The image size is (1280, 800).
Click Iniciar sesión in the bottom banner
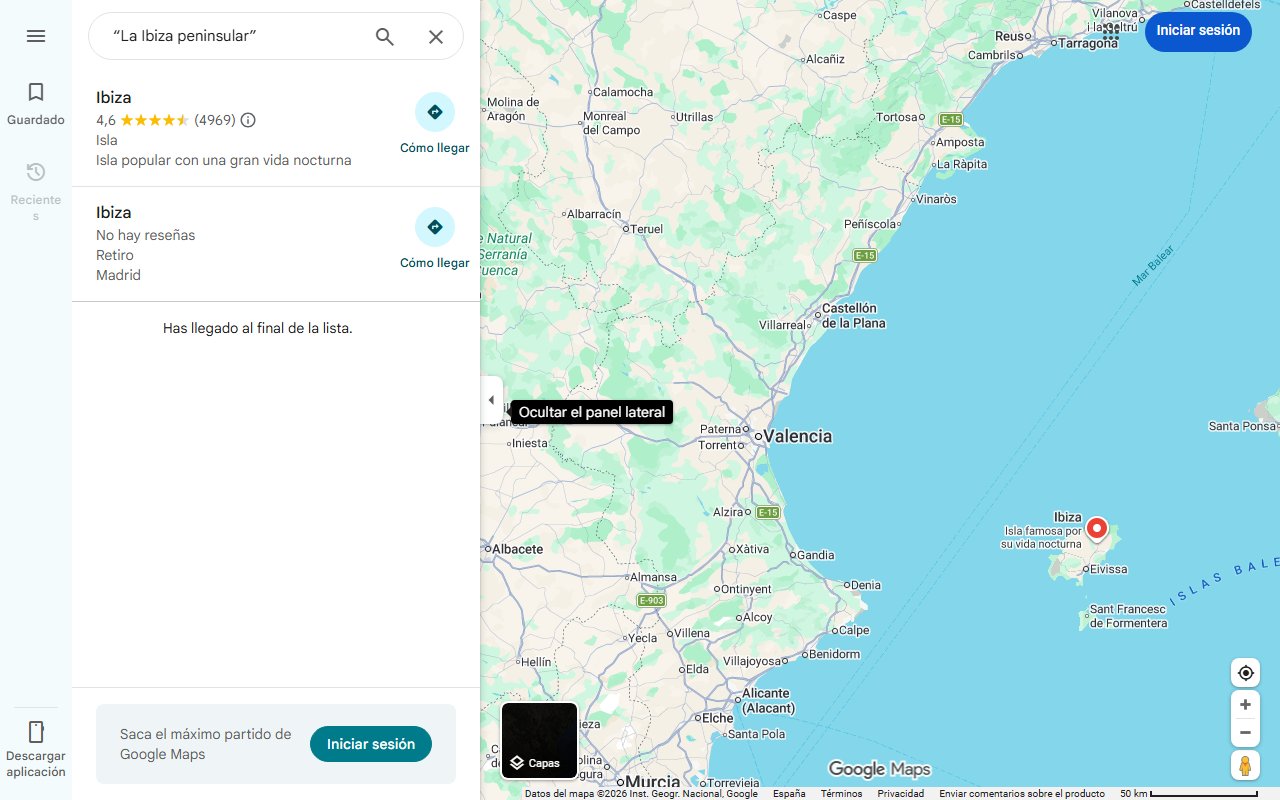(370, 744)
